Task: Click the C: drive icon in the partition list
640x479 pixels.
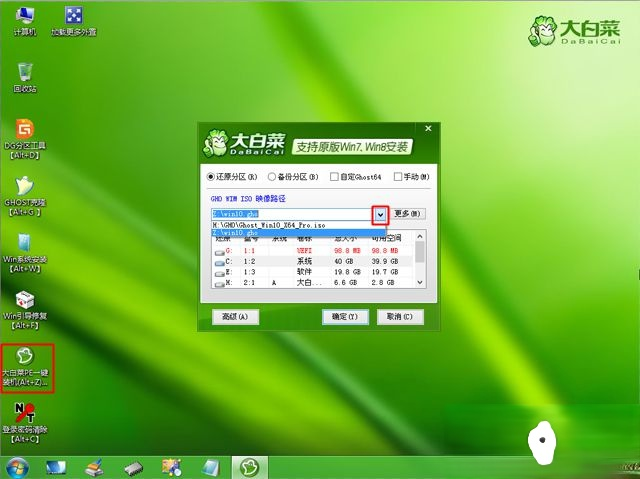Action: (x=220, y=263)
